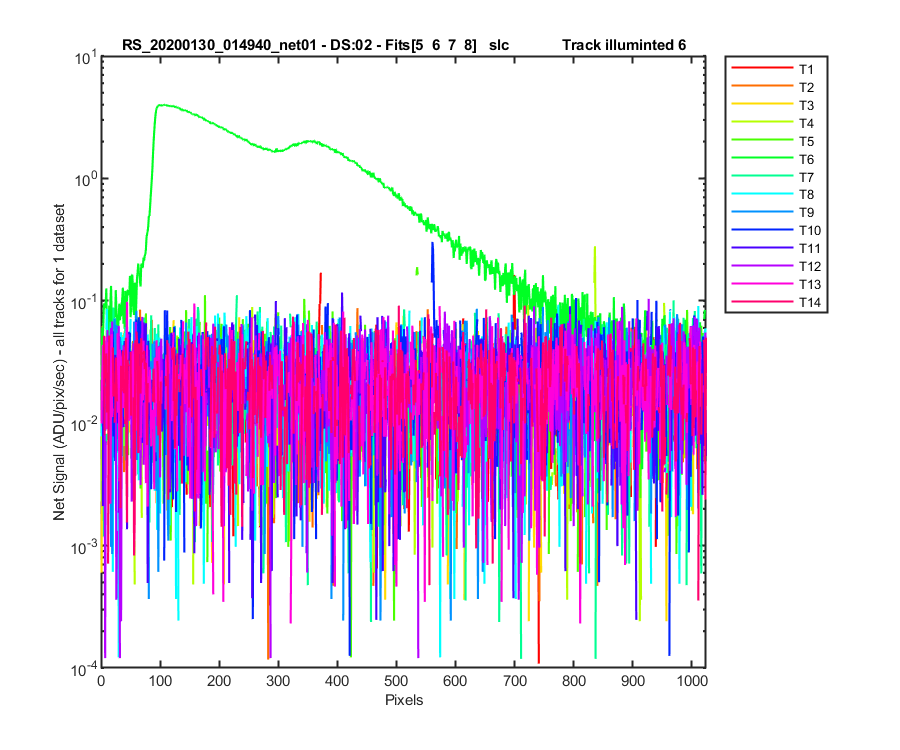This screenshot has height=750, width=900.
Task: Click the T11 legend label
Action: click(x=809, y=248)
